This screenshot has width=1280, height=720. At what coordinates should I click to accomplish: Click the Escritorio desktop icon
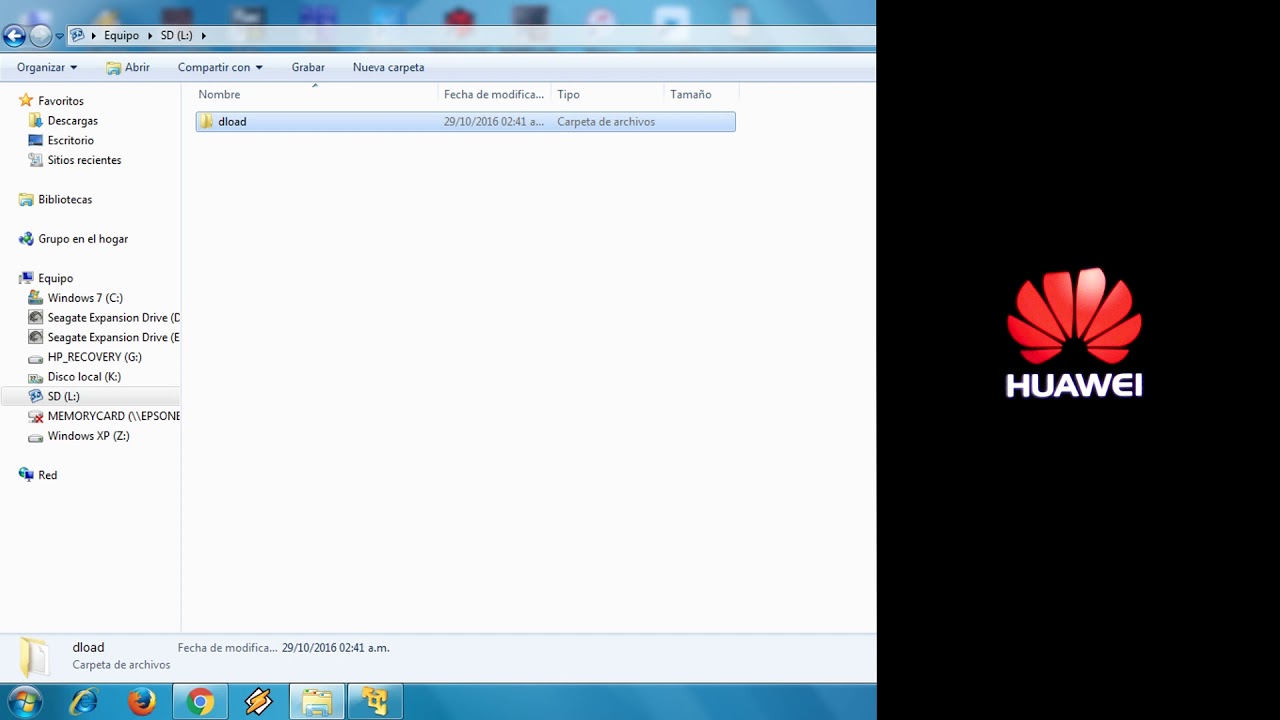pos(36,140)
